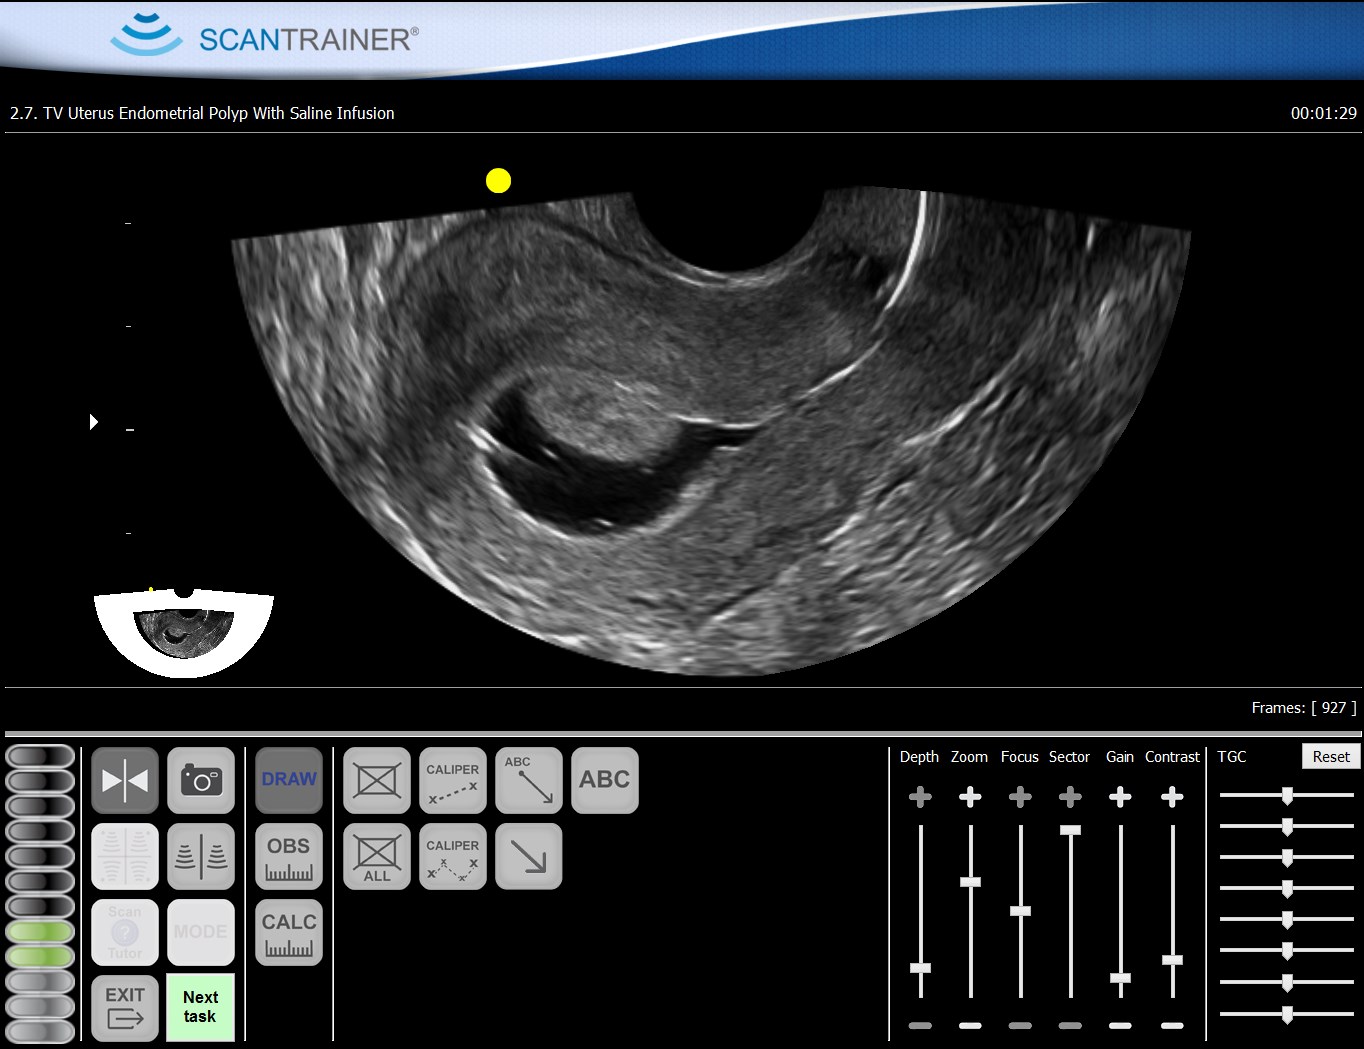Screen dimensions: 1364x1049
Task: Select the multi-point CALIPER trace tool
Action: tap(453, 856)
